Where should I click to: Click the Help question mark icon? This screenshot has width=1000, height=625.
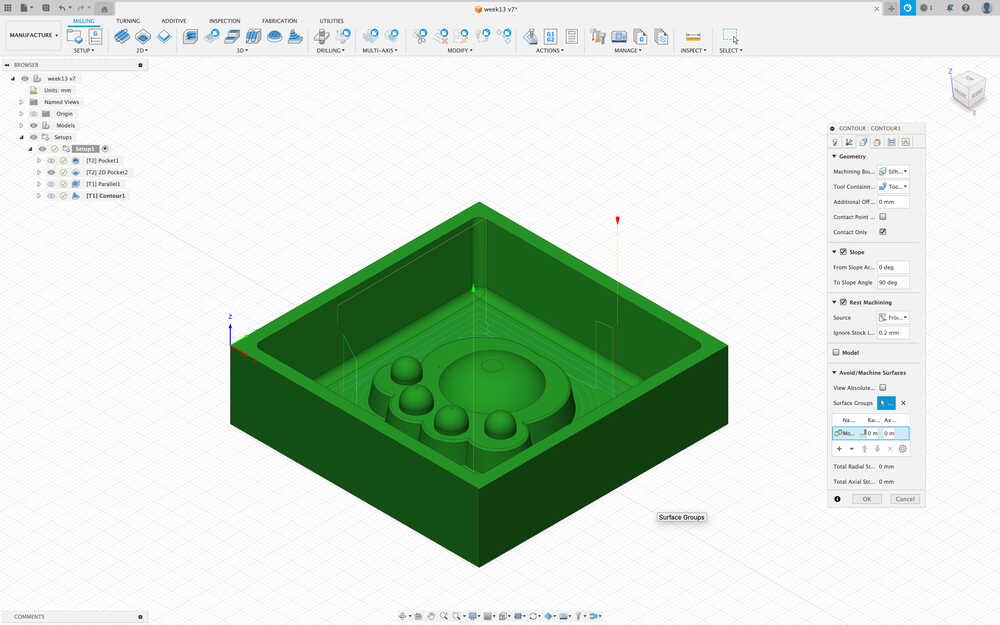[966, 8]
